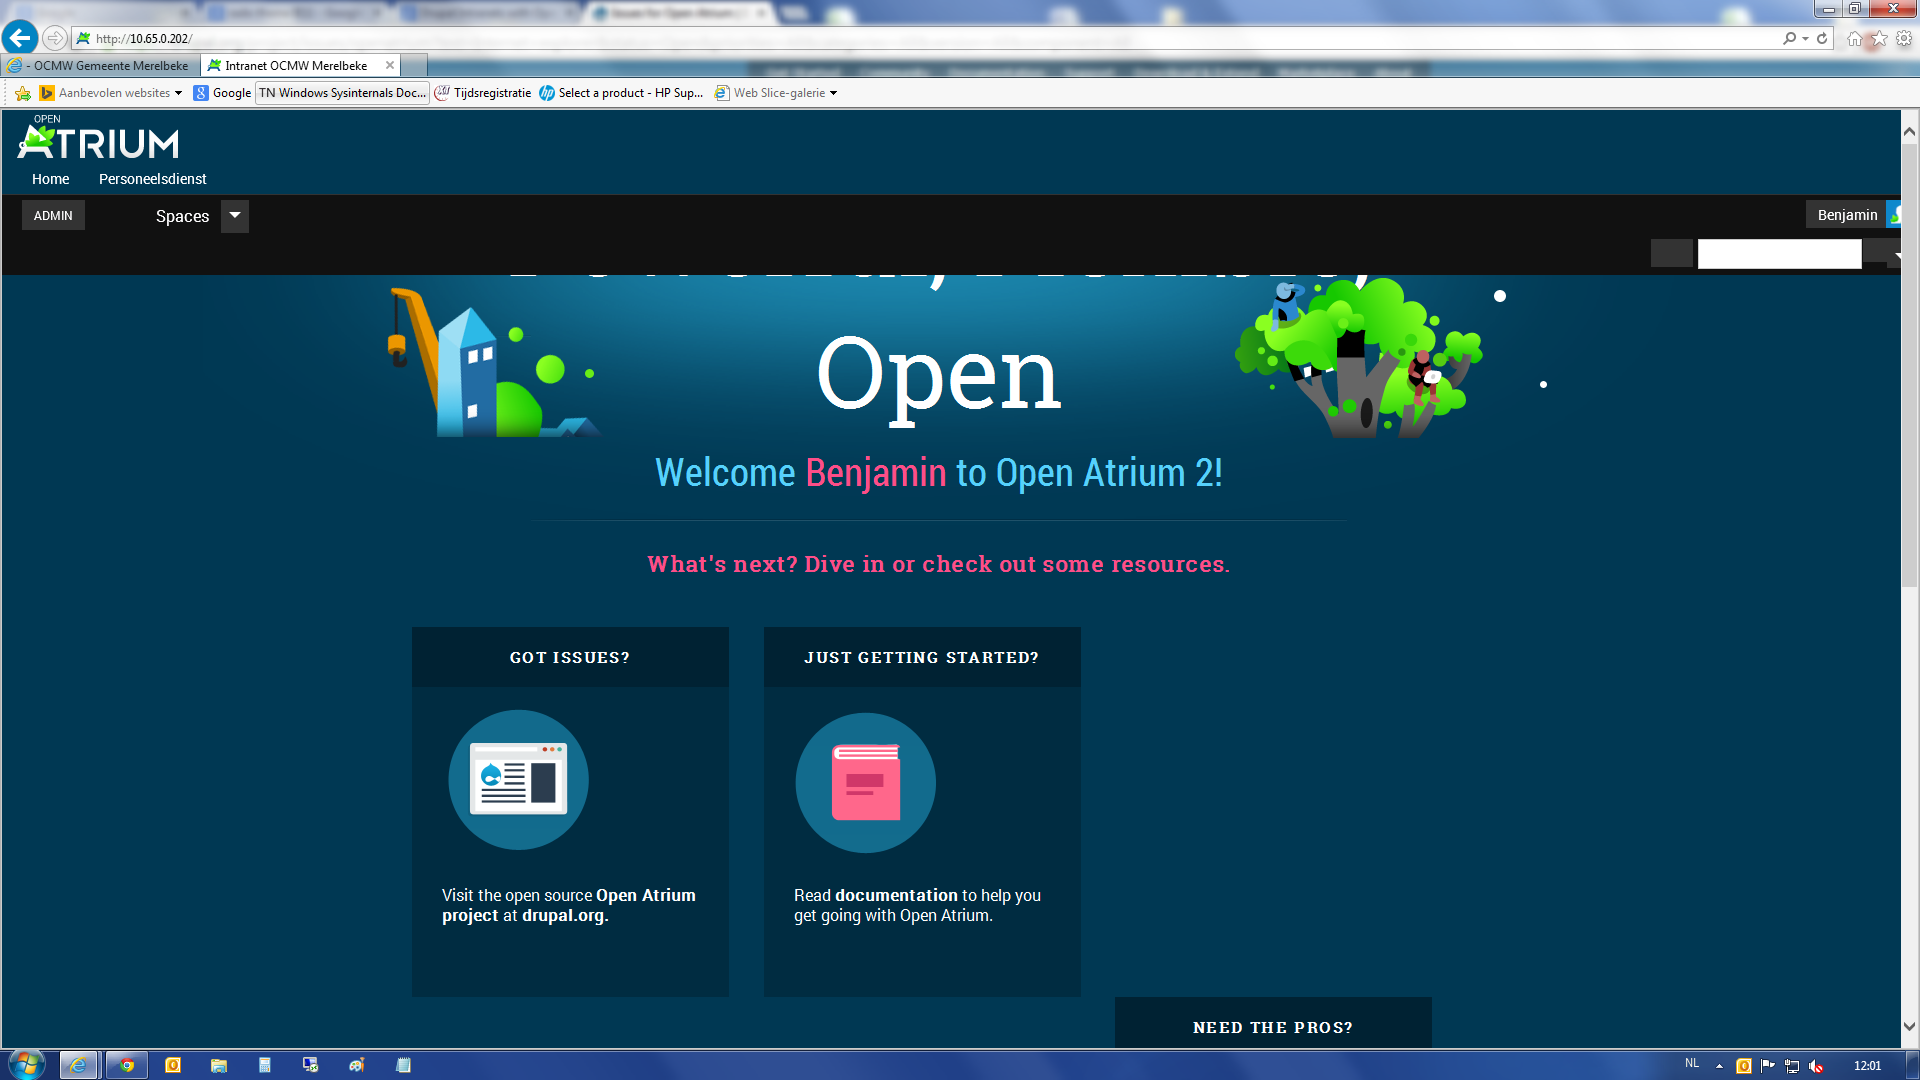
Task: Open the Web Slice-galerie dropdown
Action: pos(833,92)
